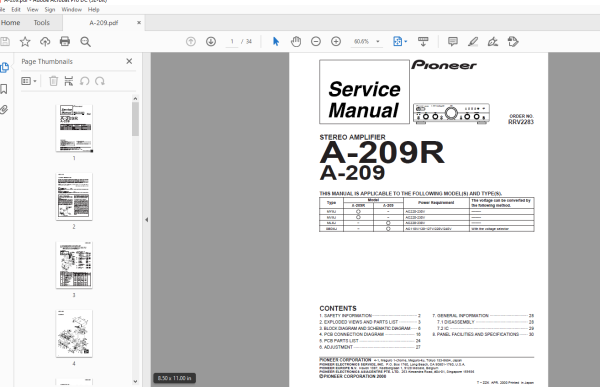Click the zoom in plus button
The width and height of the screenshot is (600, 387).
(x=336, y=41)
